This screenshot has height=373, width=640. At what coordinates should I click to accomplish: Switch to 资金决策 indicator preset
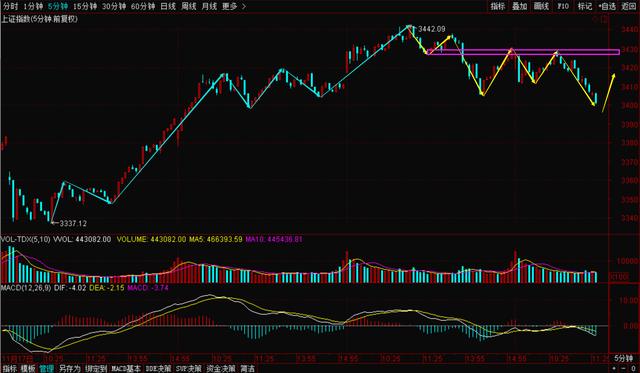(x=221, y=369)
